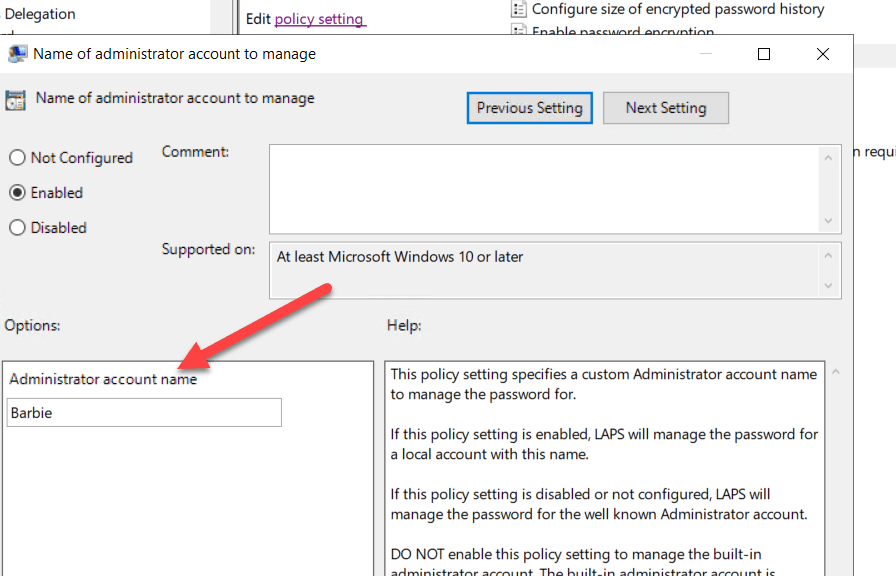The image size is (896, 576).
Task: Select the Not Configured radio button
Action: tap(16, 157)
